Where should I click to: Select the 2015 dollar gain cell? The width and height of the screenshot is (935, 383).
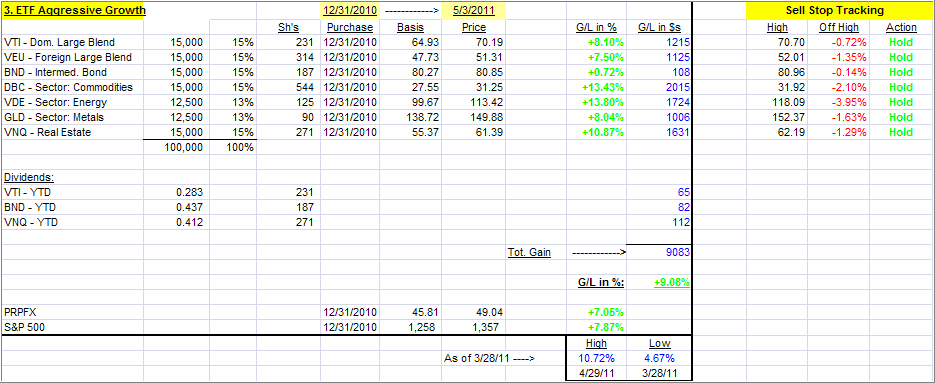coord(659,87)
